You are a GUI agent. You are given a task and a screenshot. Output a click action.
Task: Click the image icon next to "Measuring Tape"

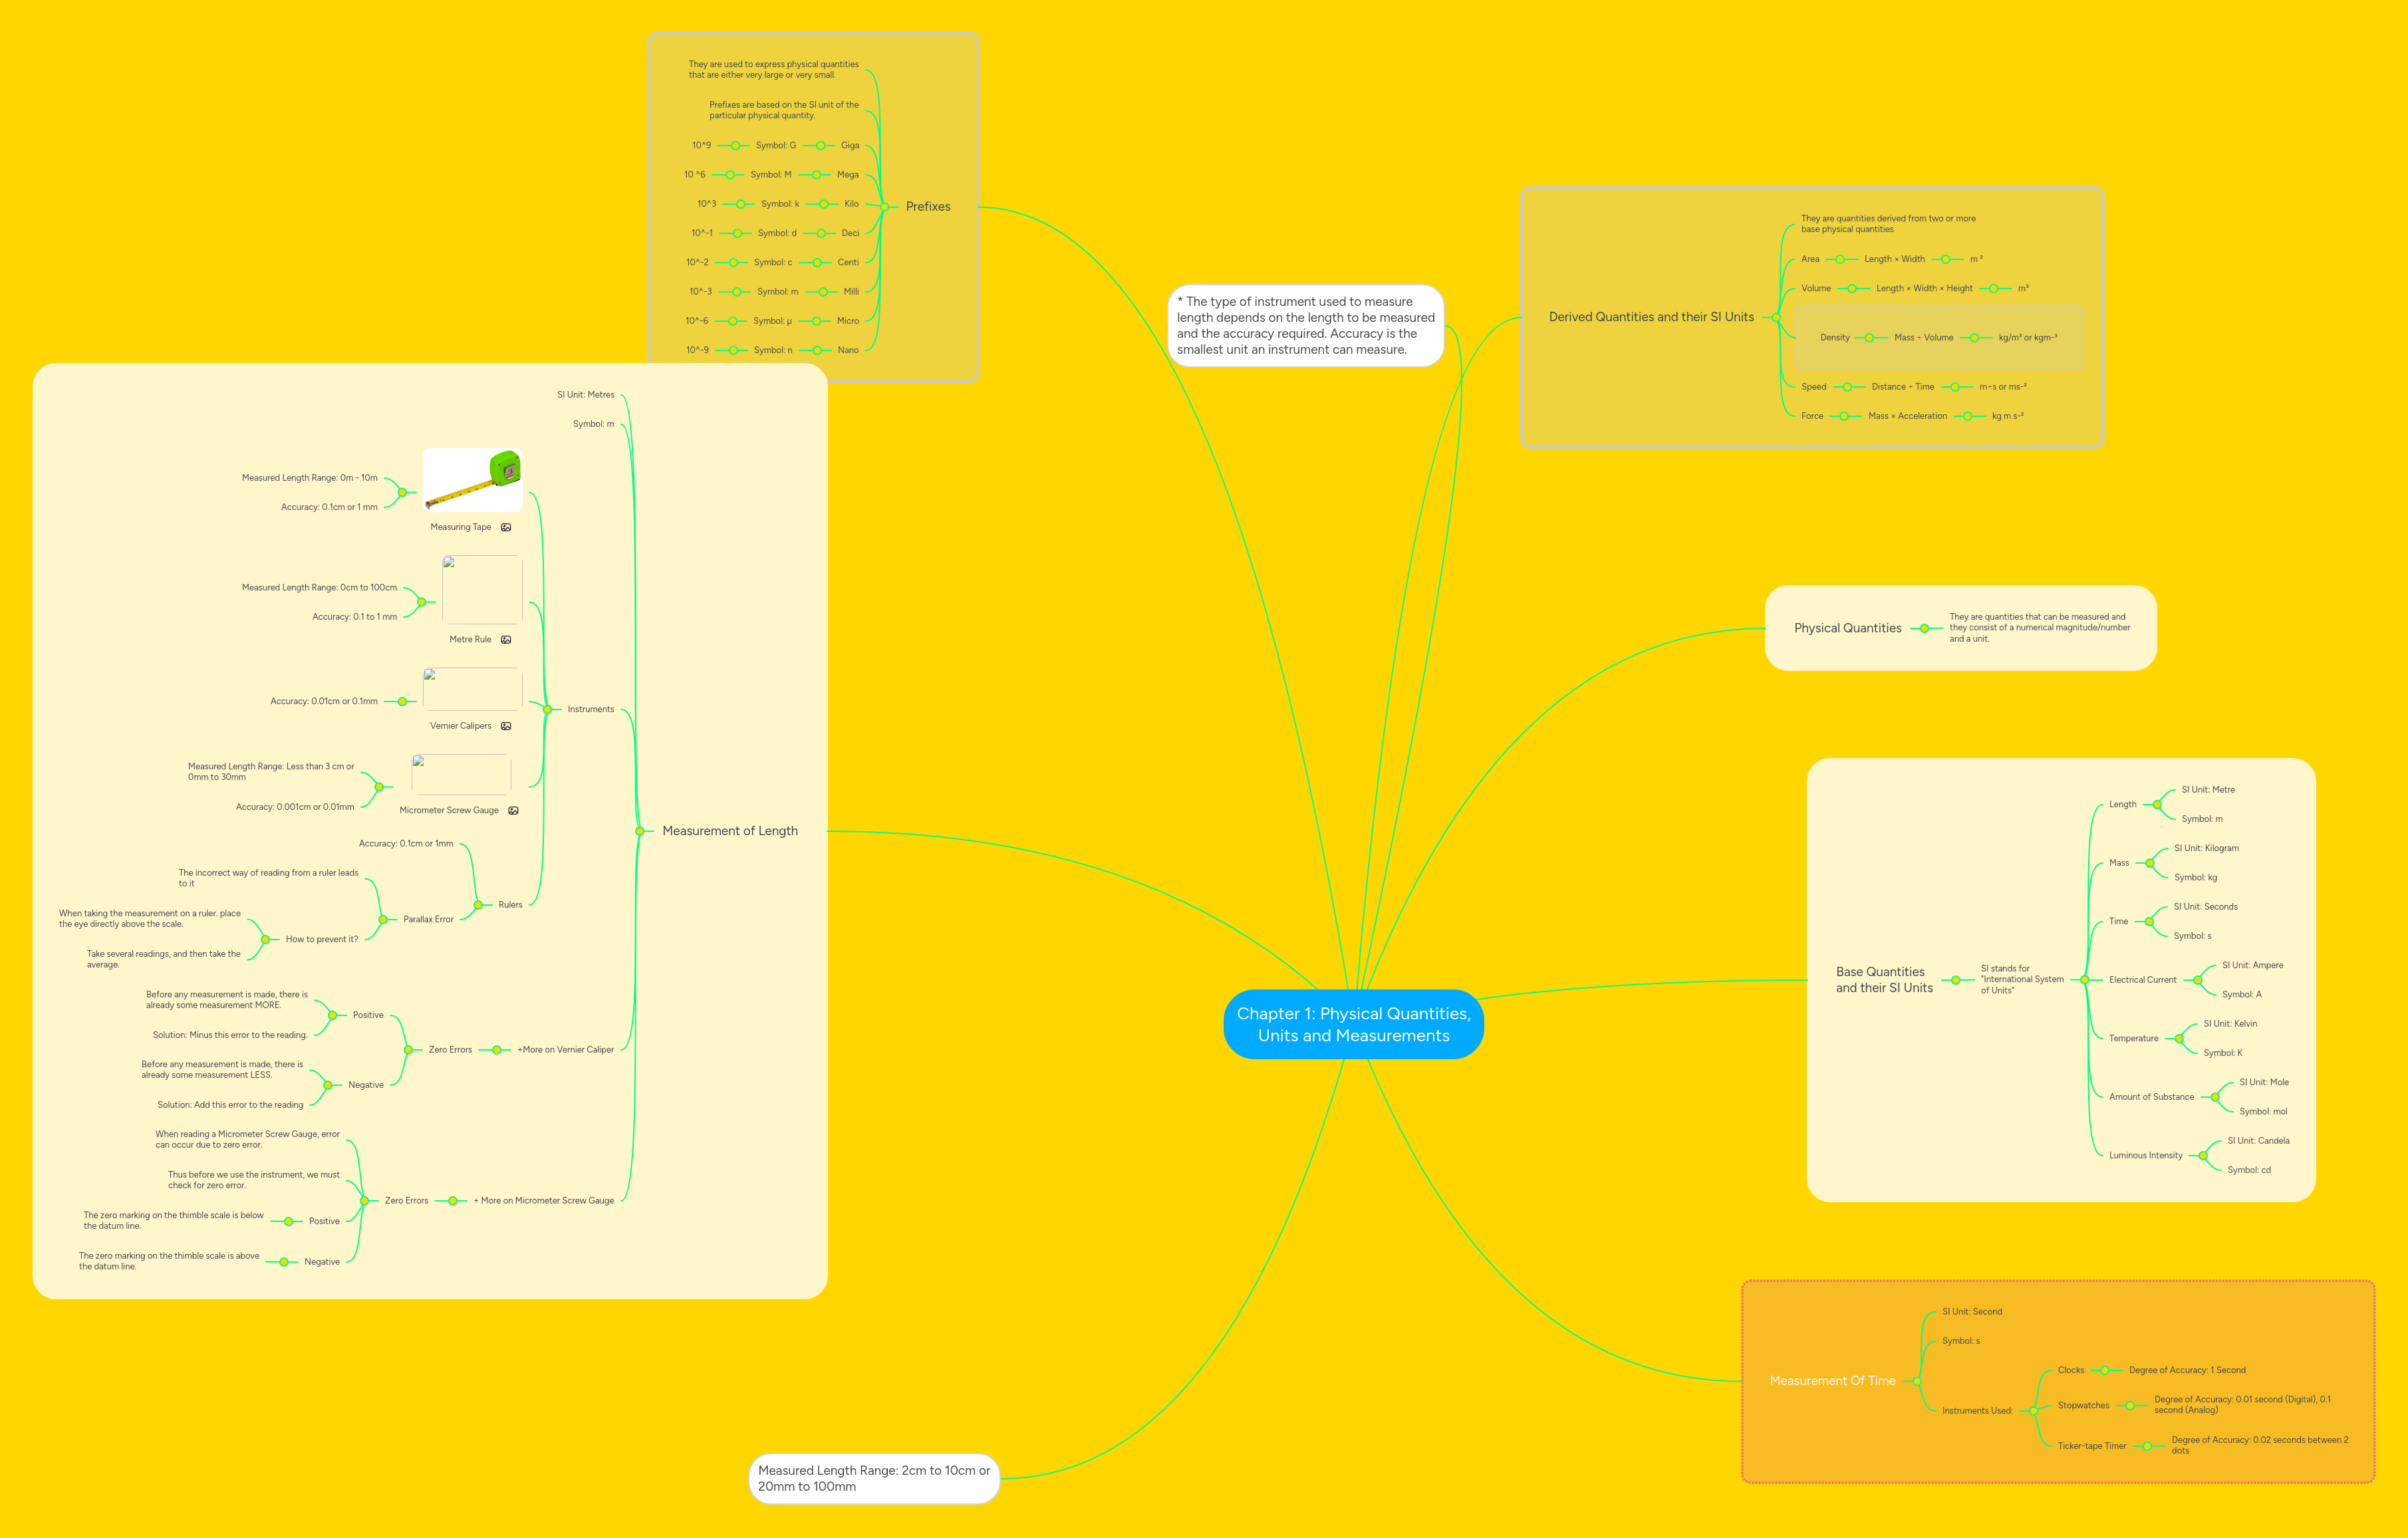click(x=507, y=527)
